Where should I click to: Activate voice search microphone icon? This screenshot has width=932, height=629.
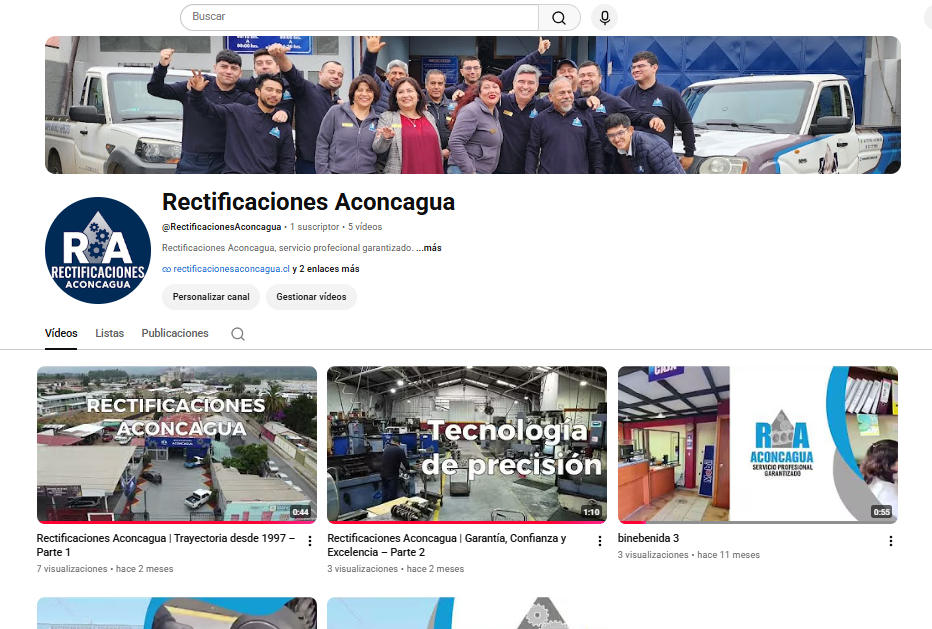604,17
